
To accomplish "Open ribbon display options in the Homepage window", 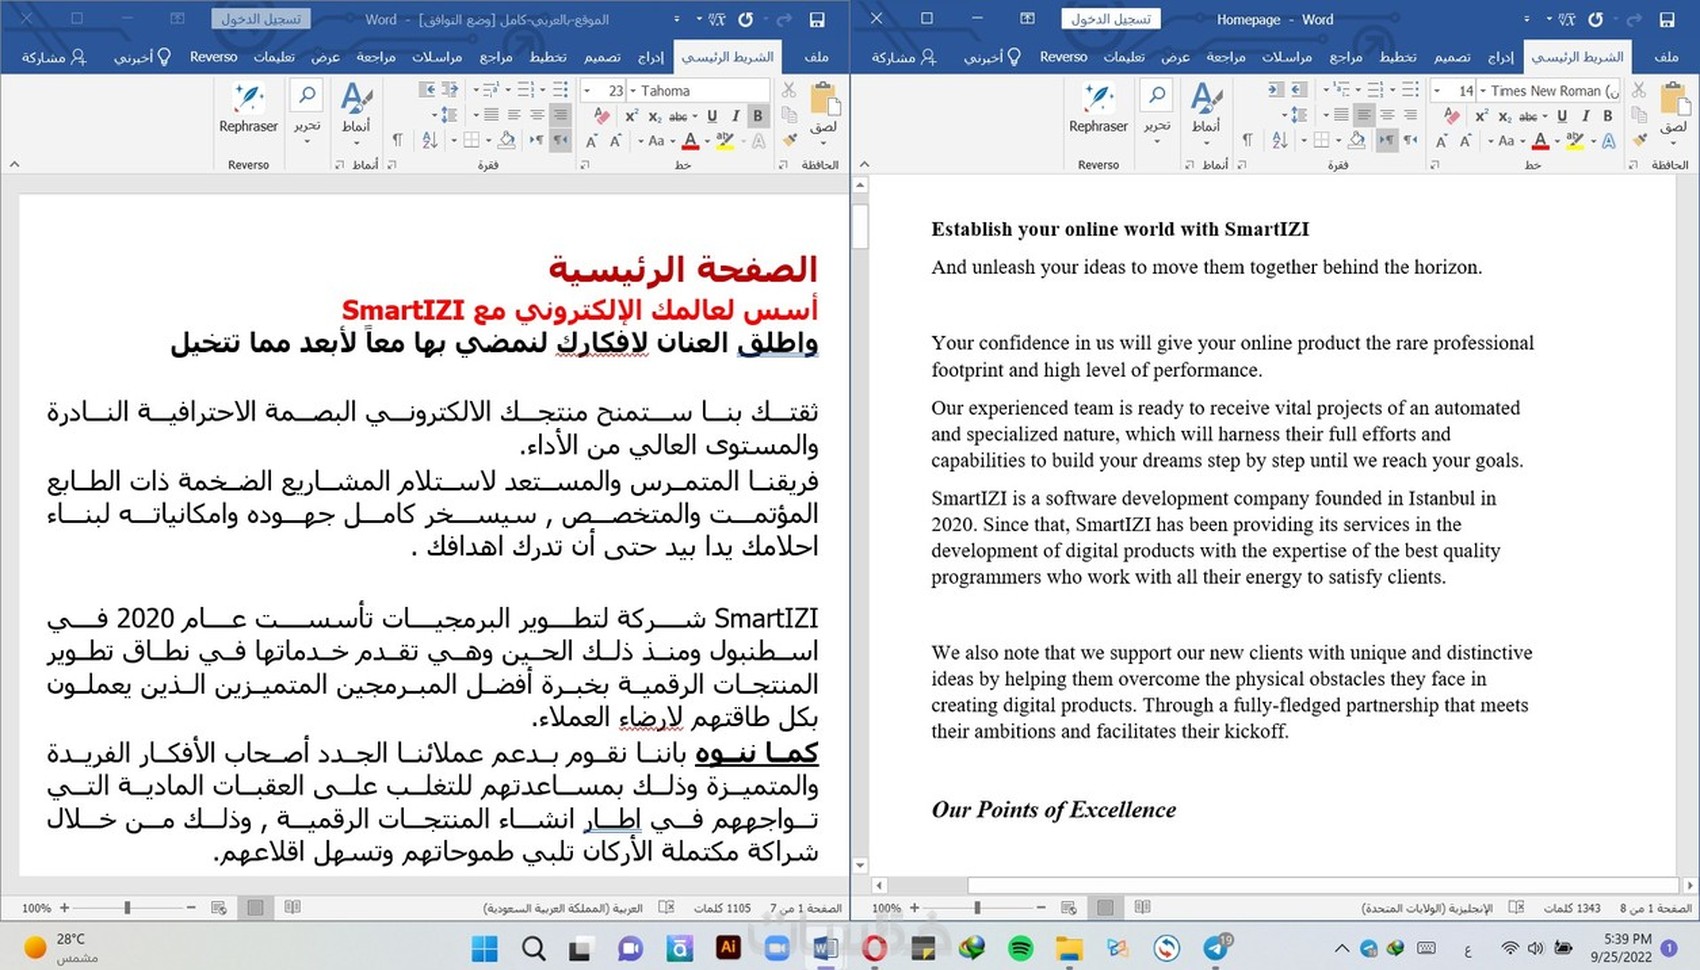I will 1027,19.
